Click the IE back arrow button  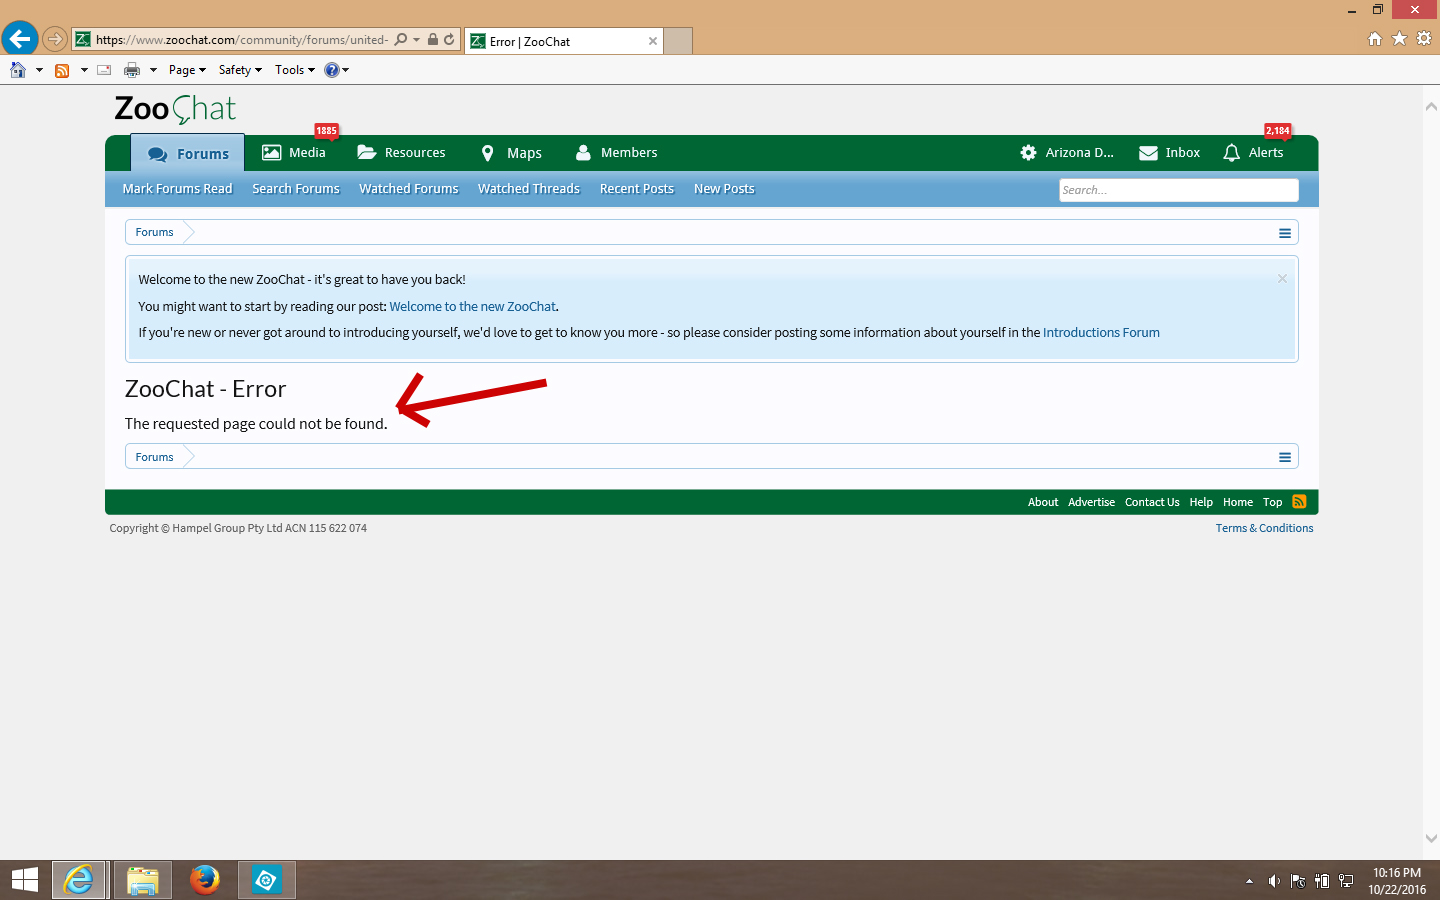point(20,39)
